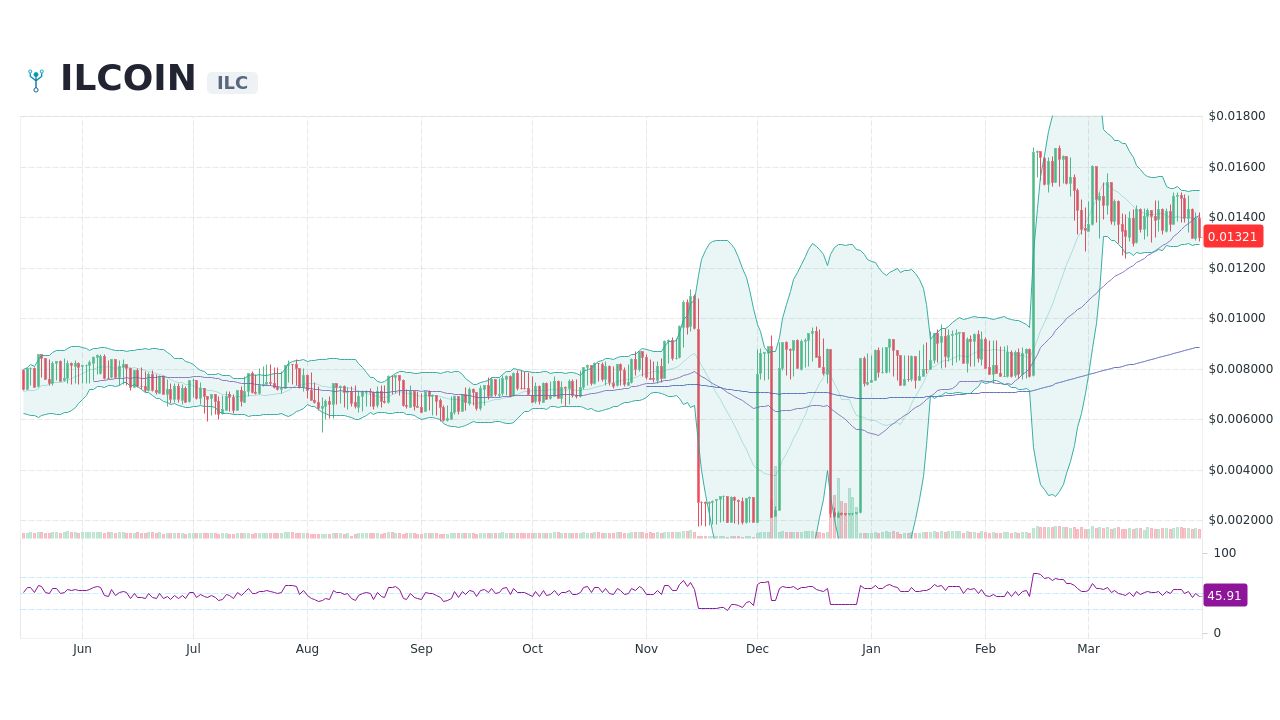Click the $0.008000 gridline label
Viewport: 1280px width, 720px height.
click(1240, 370)
